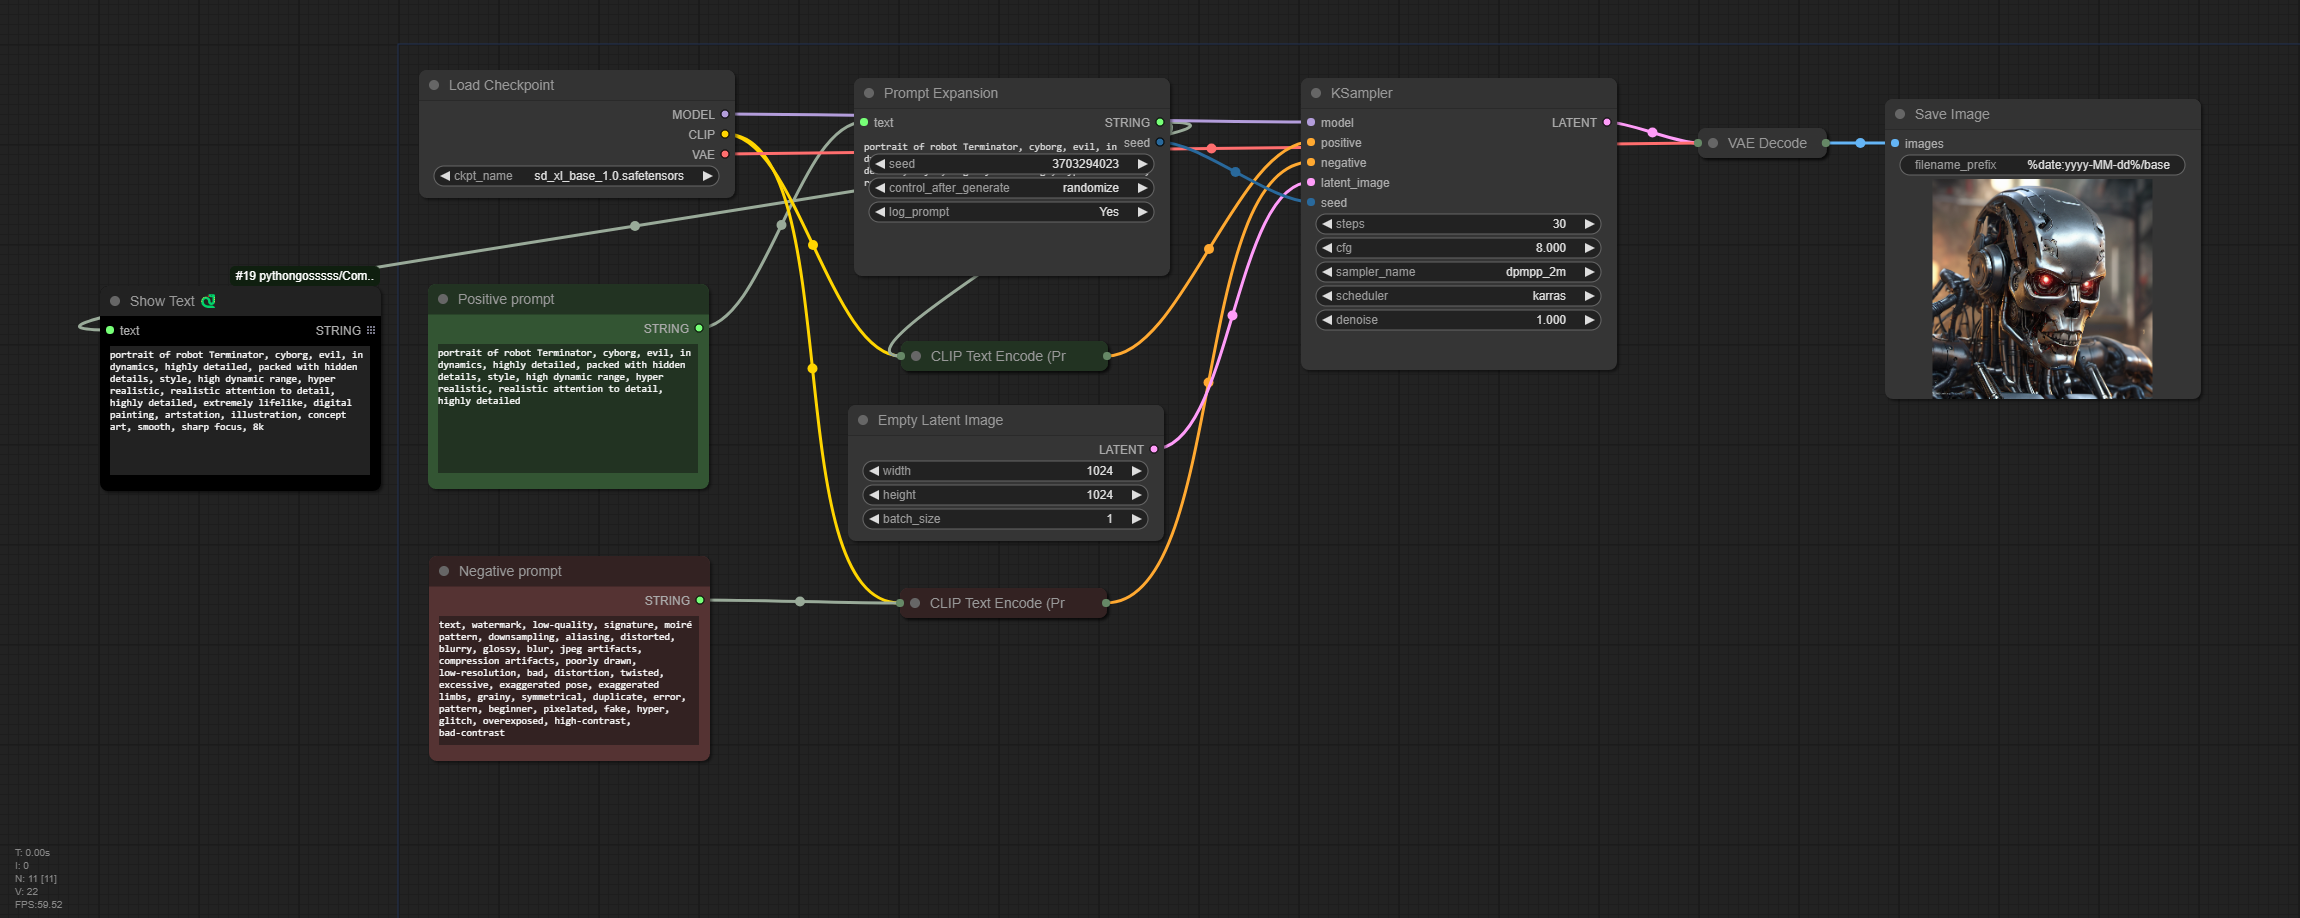Click the width value 1024

coord(1100,471)
